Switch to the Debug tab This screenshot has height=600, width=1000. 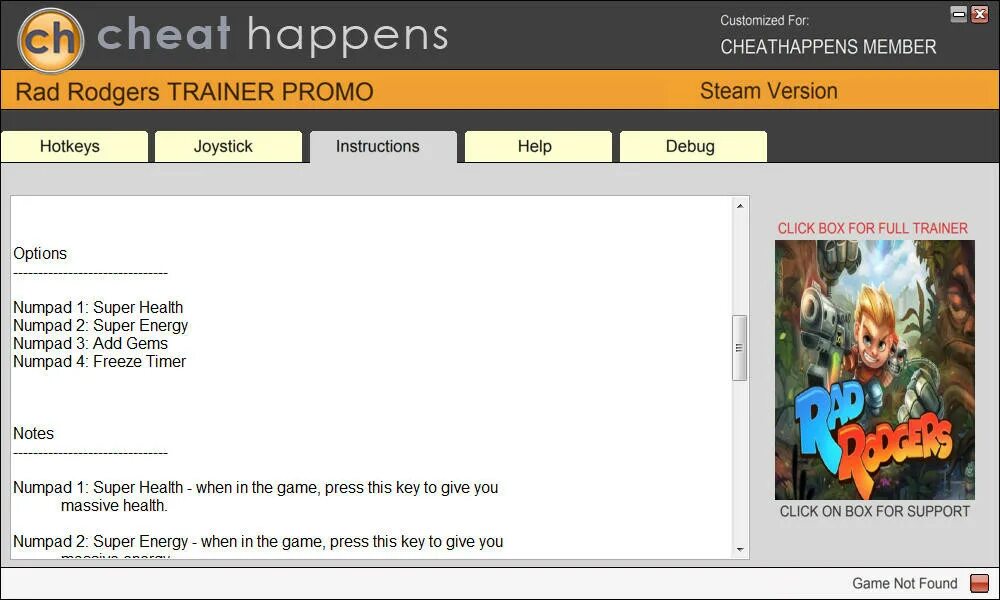[693, 147]
